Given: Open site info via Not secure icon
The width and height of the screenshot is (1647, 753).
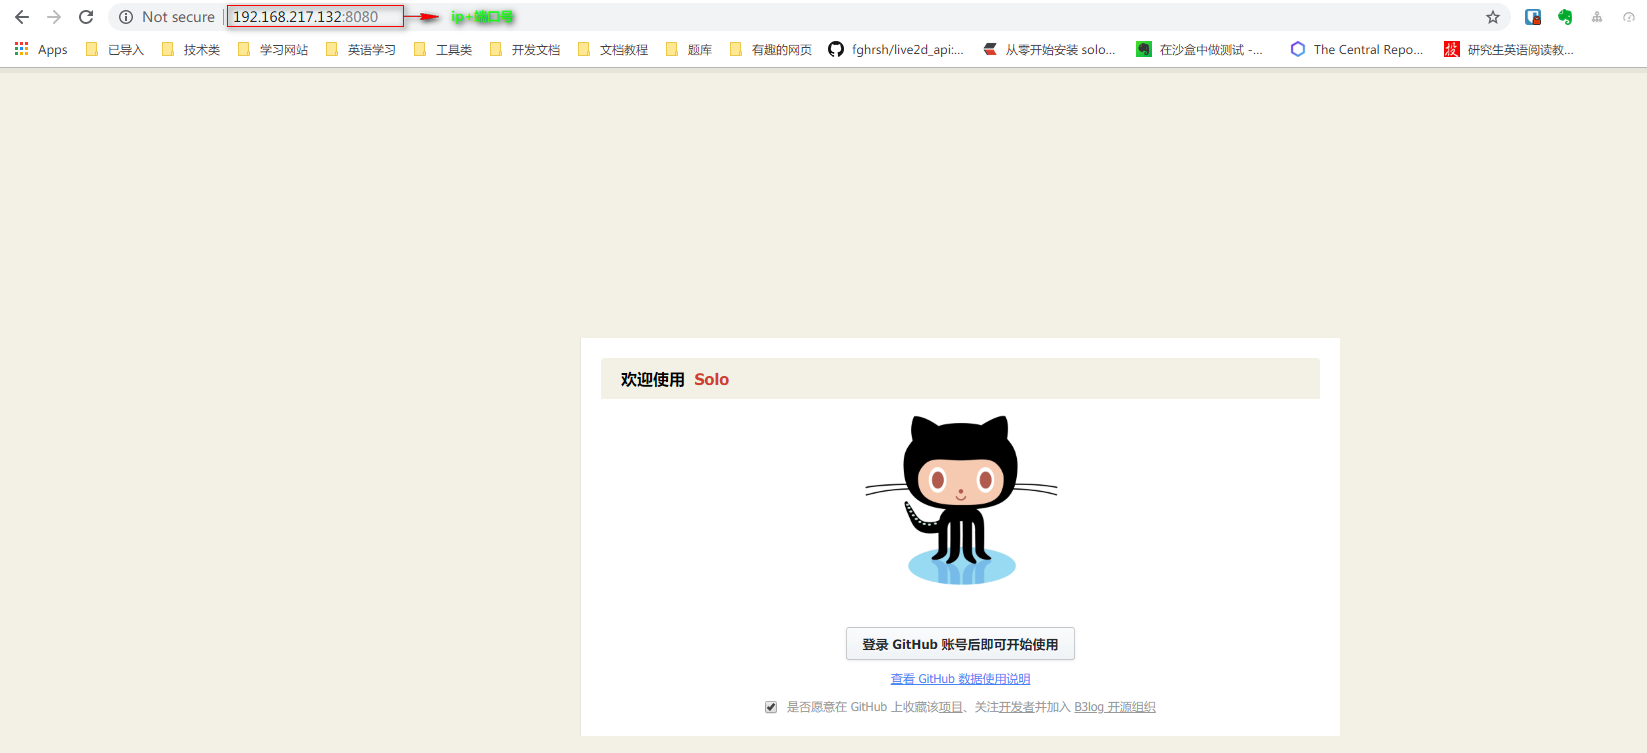Looking at the screenshot, I should click(x=126, y=17).
